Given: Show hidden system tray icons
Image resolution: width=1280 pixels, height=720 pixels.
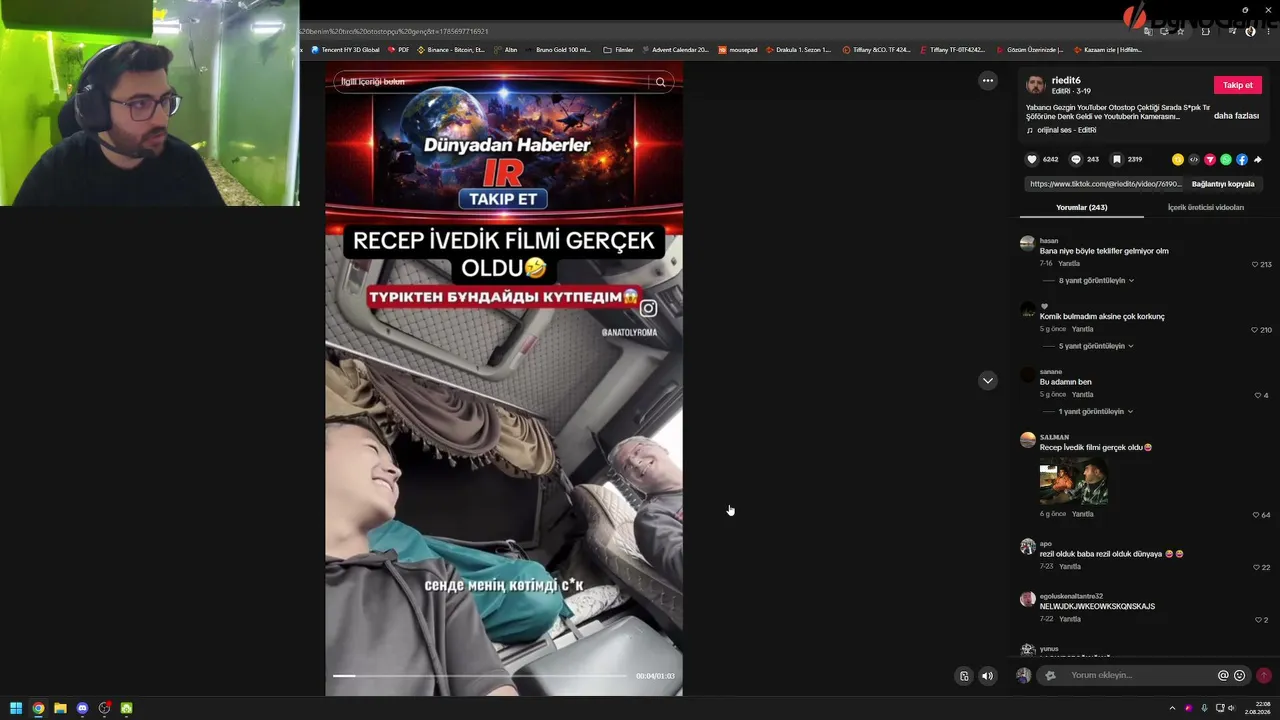Looking at the screenshot, I should point(1172,708).
